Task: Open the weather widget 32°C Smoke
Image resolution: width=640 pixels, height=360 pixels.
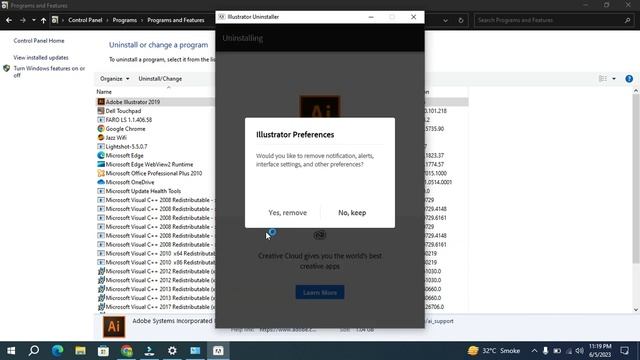Action: [x=494, y=351]
